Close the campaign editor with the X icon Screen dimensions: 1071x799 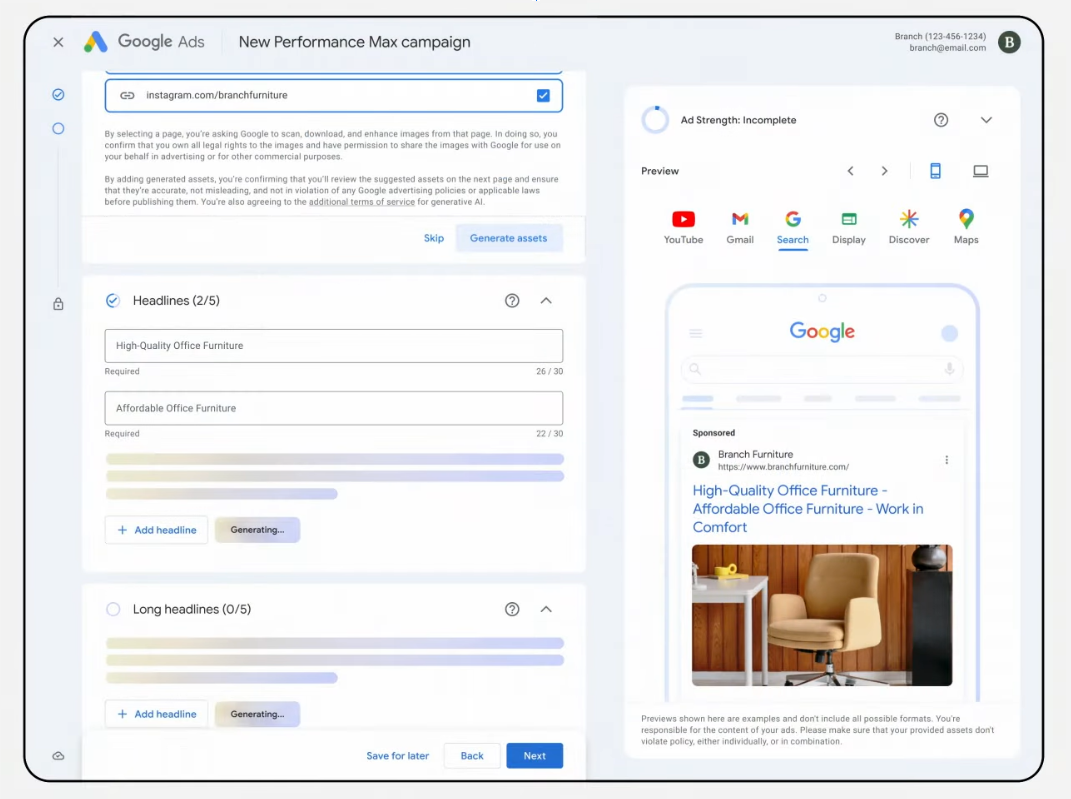tap(58, 42)
